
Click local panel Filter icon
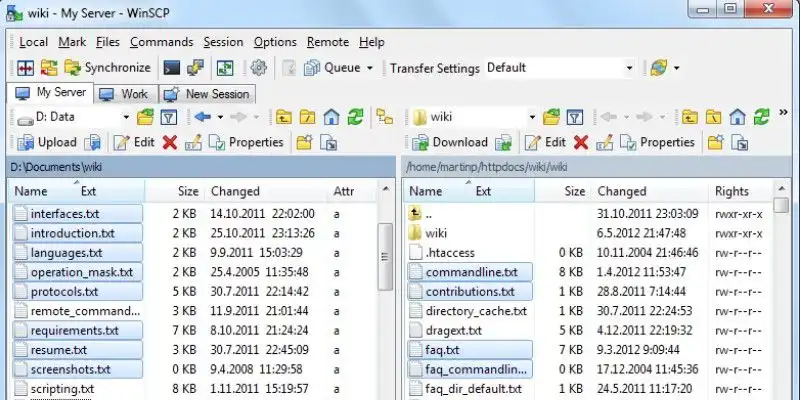coord(168,117)
